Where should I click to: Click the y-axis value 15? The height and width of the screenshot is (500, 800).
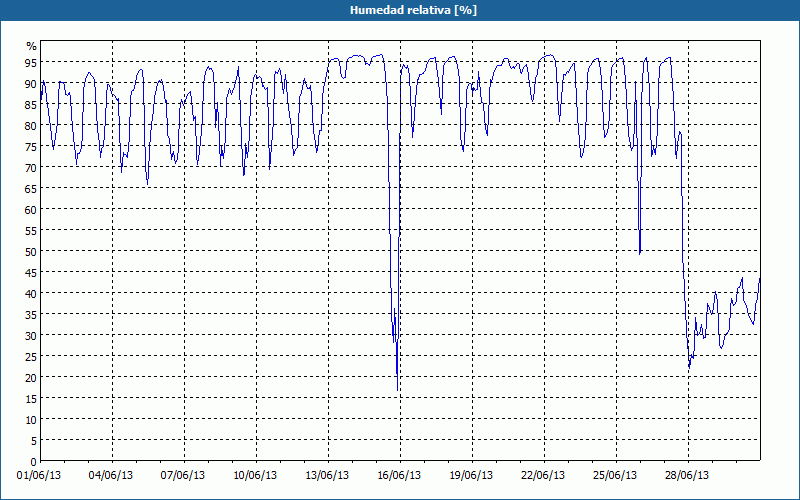31,399
